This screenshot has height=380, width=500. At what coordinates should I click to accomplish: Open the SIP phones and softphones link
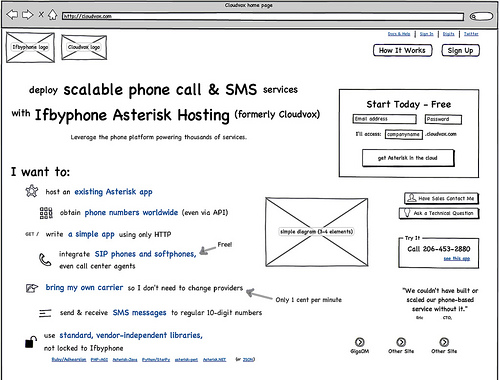point(146,254)
